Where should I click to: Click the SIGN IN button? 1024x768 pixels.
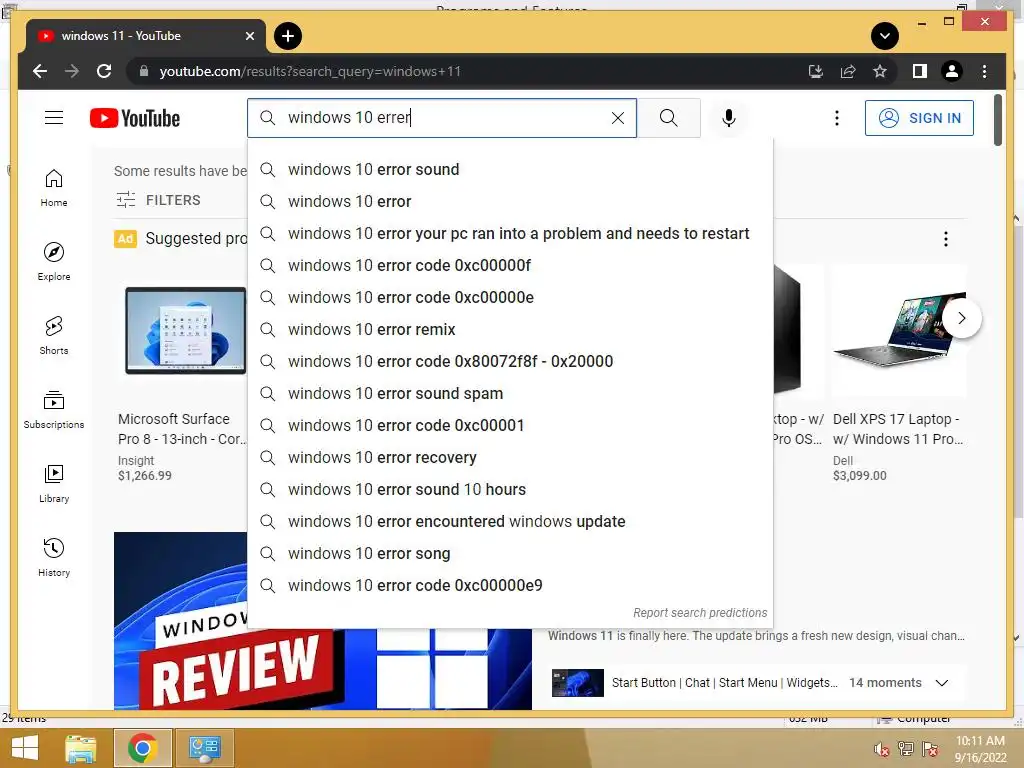point(919,118)
